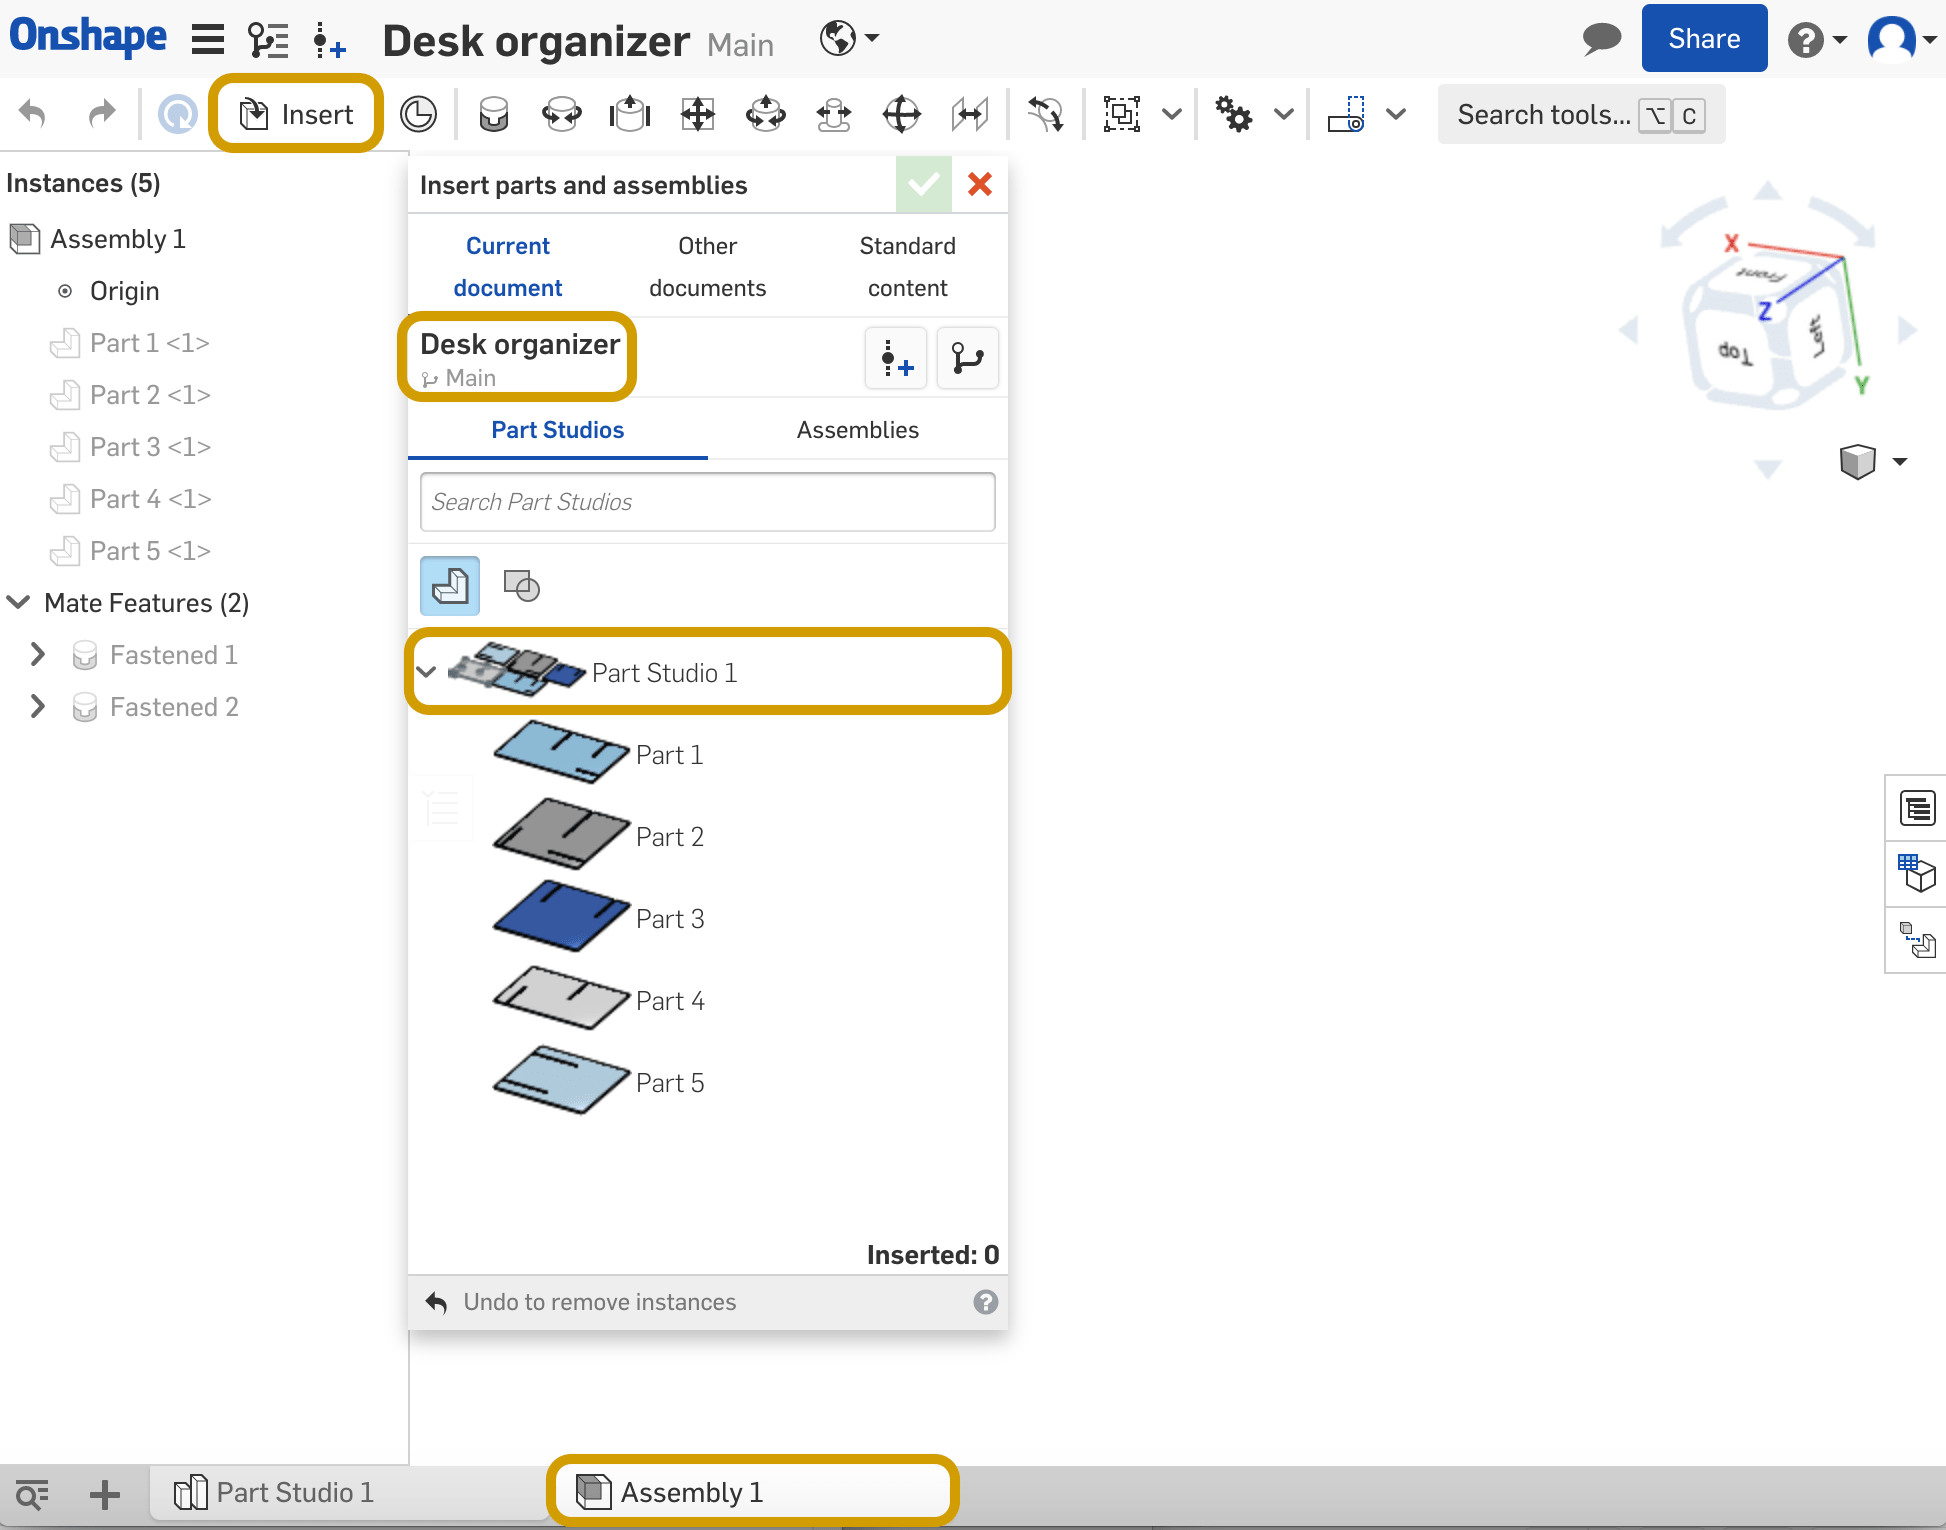
Task: Select the clock-style toolbar icon next to Insert
Action: tap(418, 114)
